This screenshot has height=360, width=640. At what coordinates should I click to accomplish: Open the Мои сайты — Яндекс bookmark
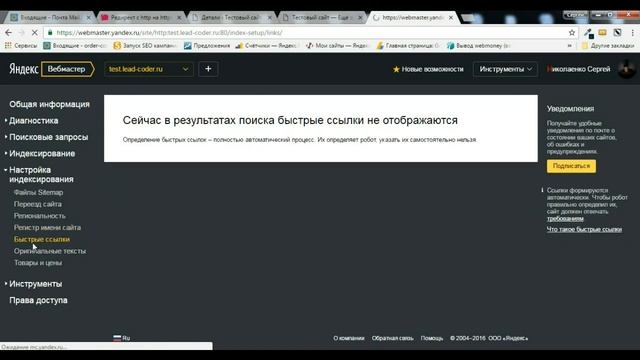(x=337, y=46)
